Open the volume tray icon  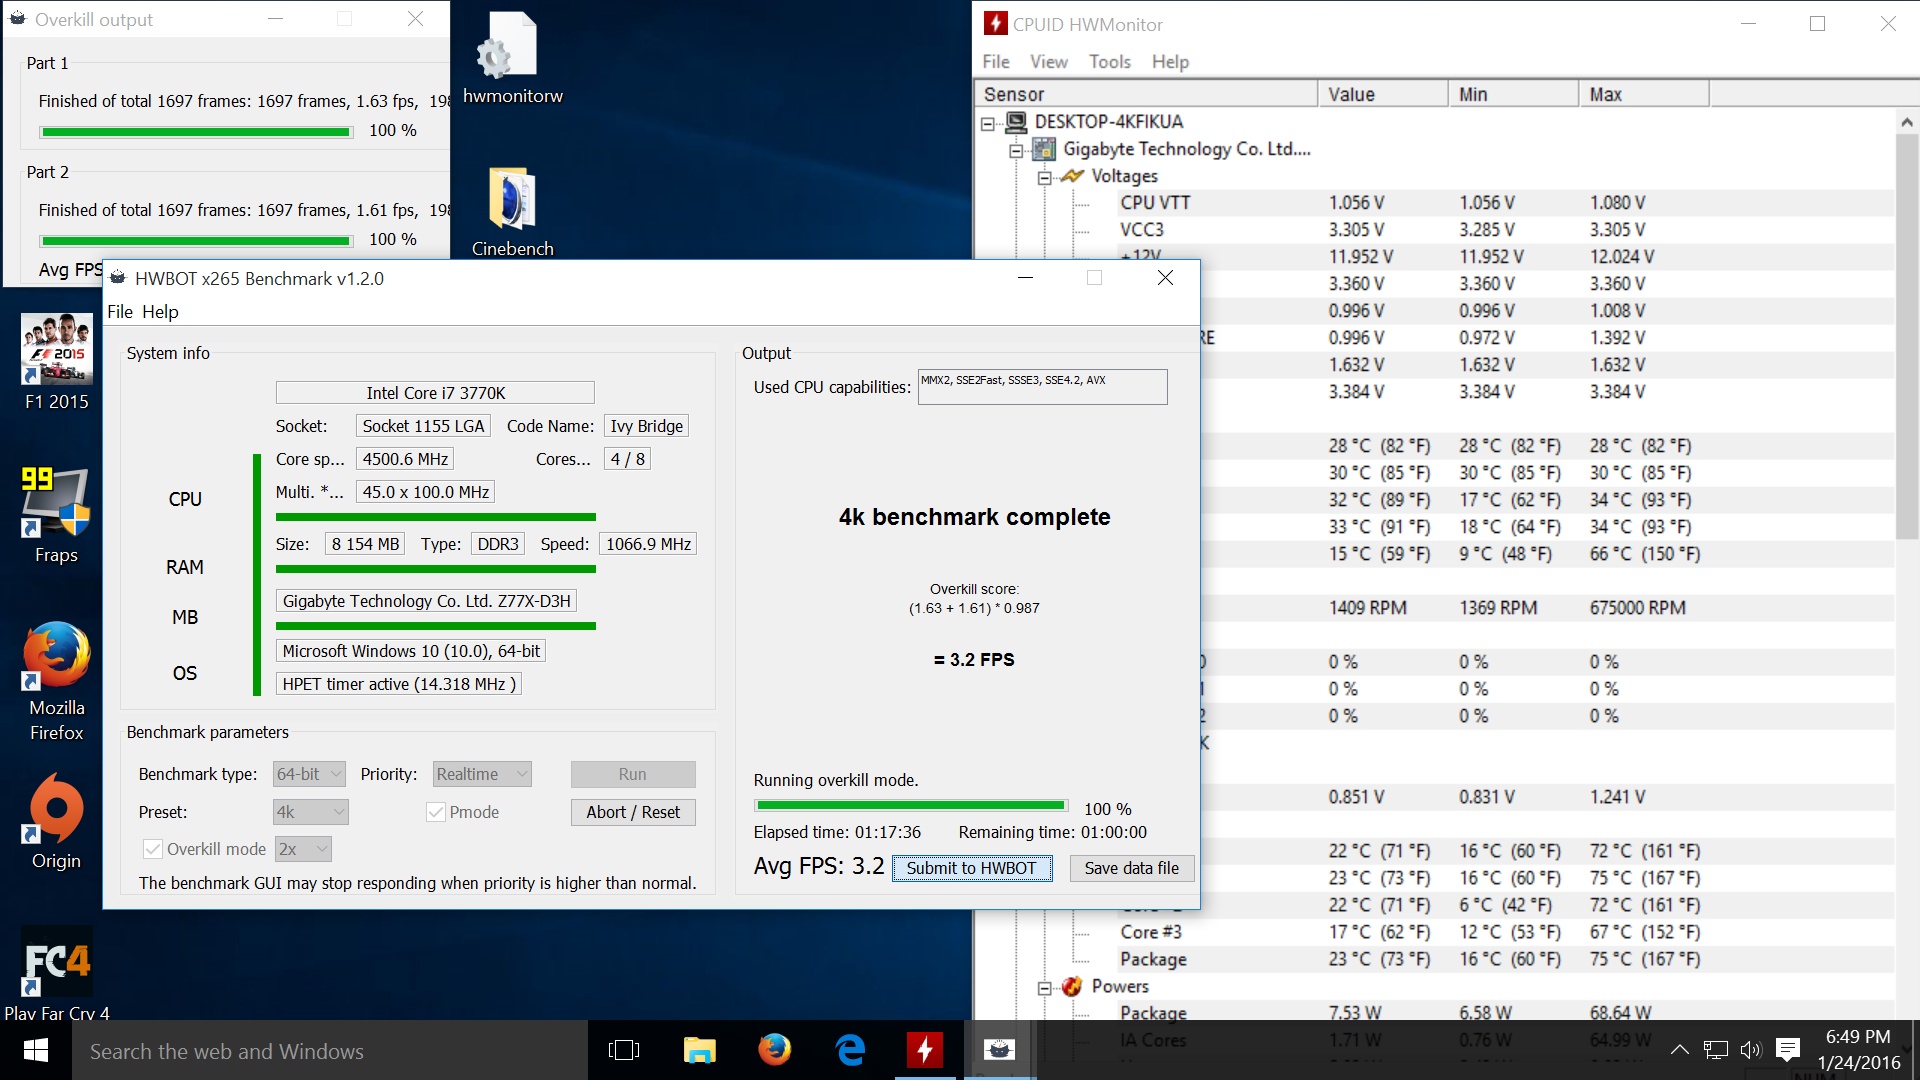tap(1750, 1050)
